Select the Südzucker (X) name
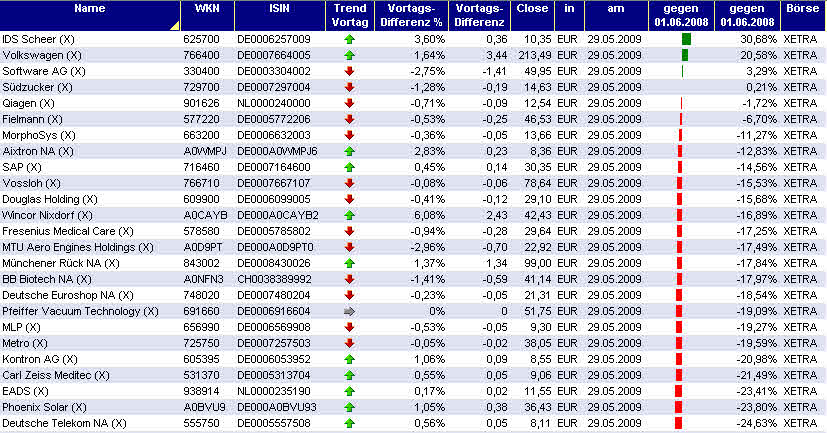 (x=37, y=88)
